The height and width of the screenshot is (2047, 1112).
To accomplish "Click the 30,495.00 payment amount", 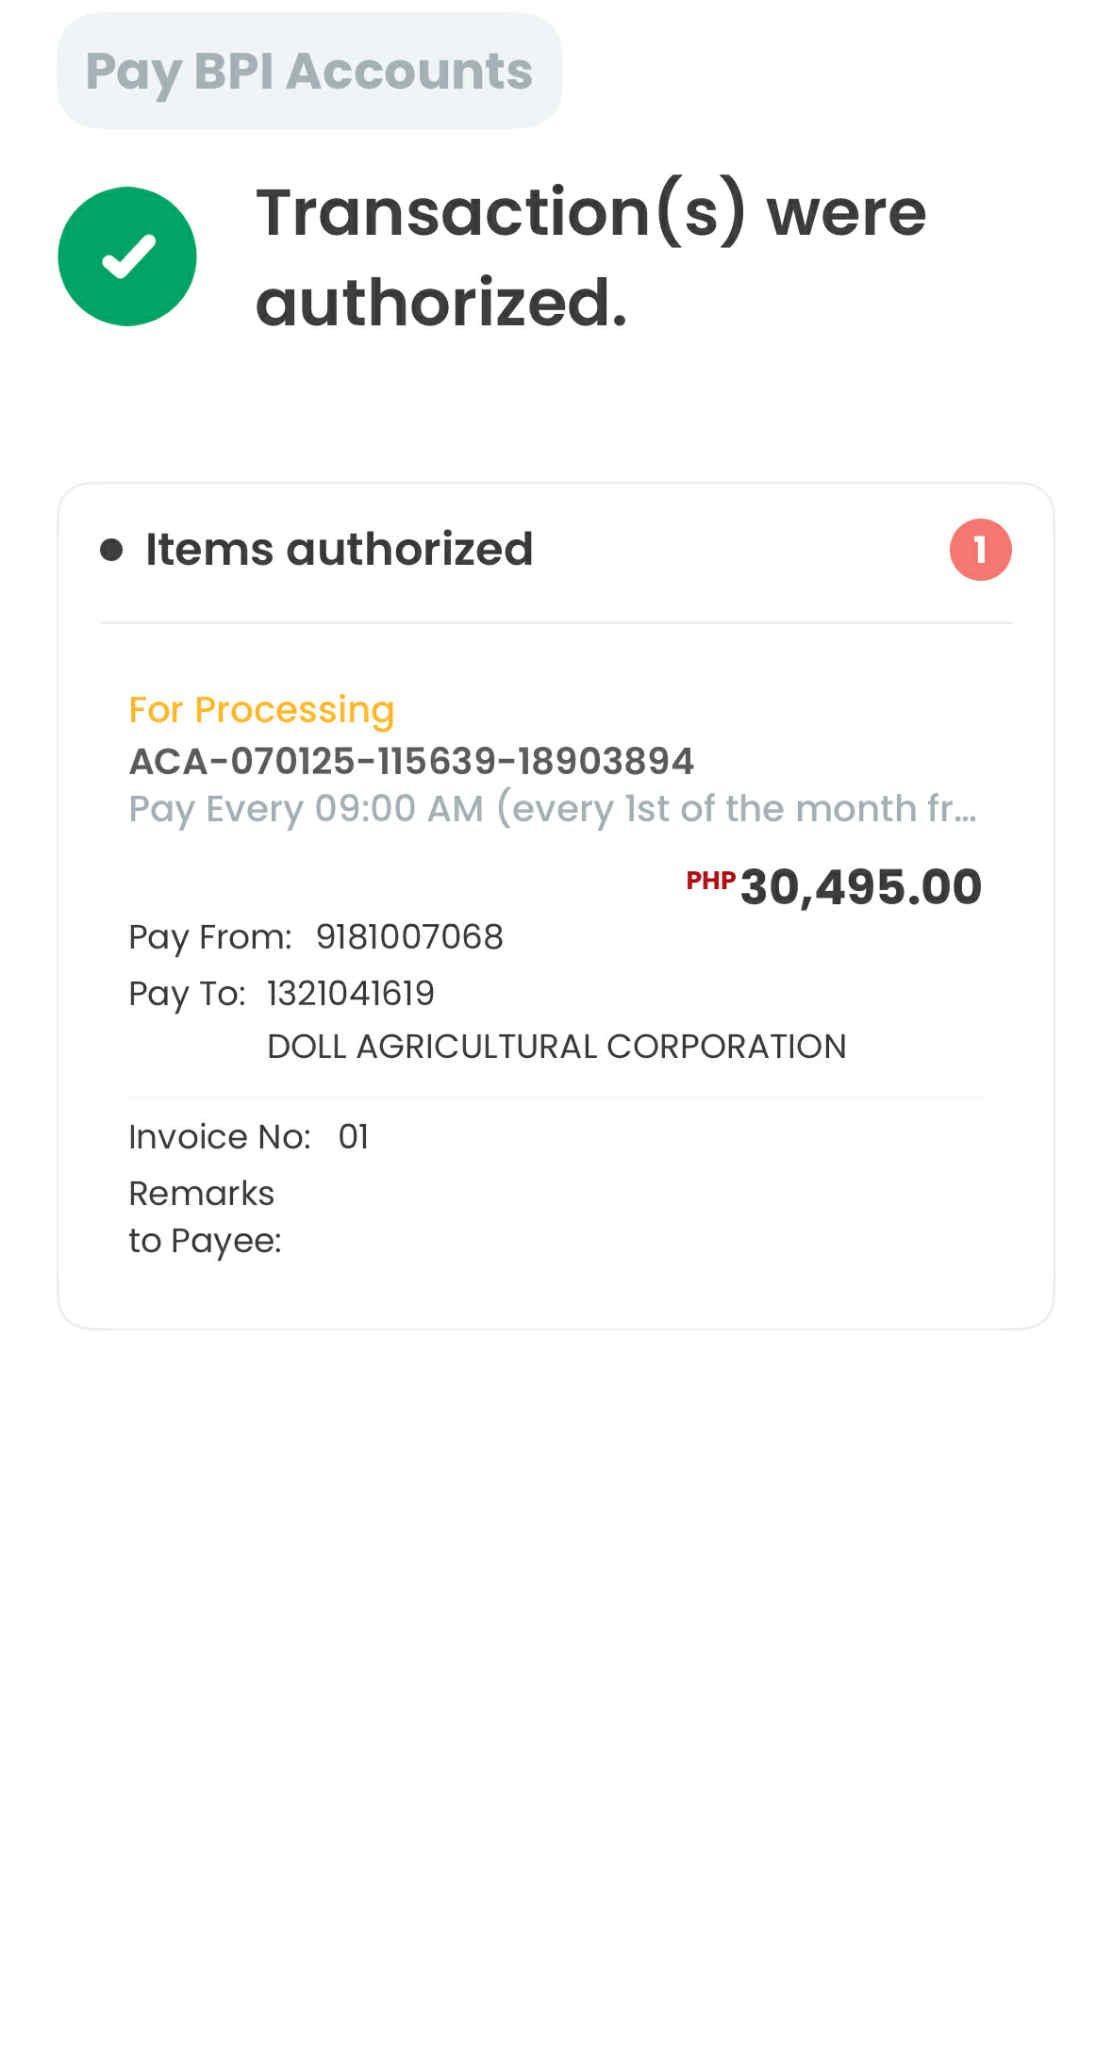I will pos(861,887).
